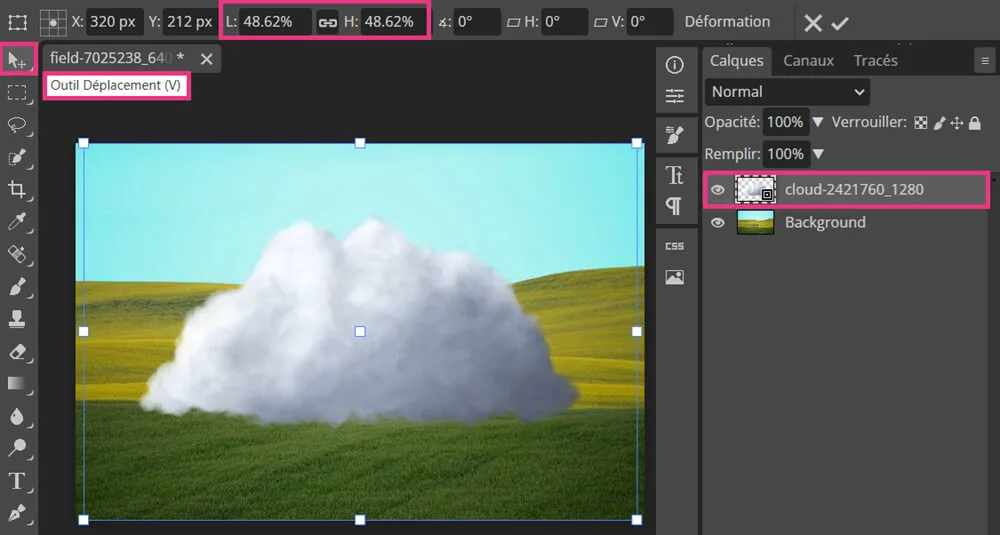Switch to the Tracés tab
Viewport: 1000px width, 535px height.
(x=875, y=61)
